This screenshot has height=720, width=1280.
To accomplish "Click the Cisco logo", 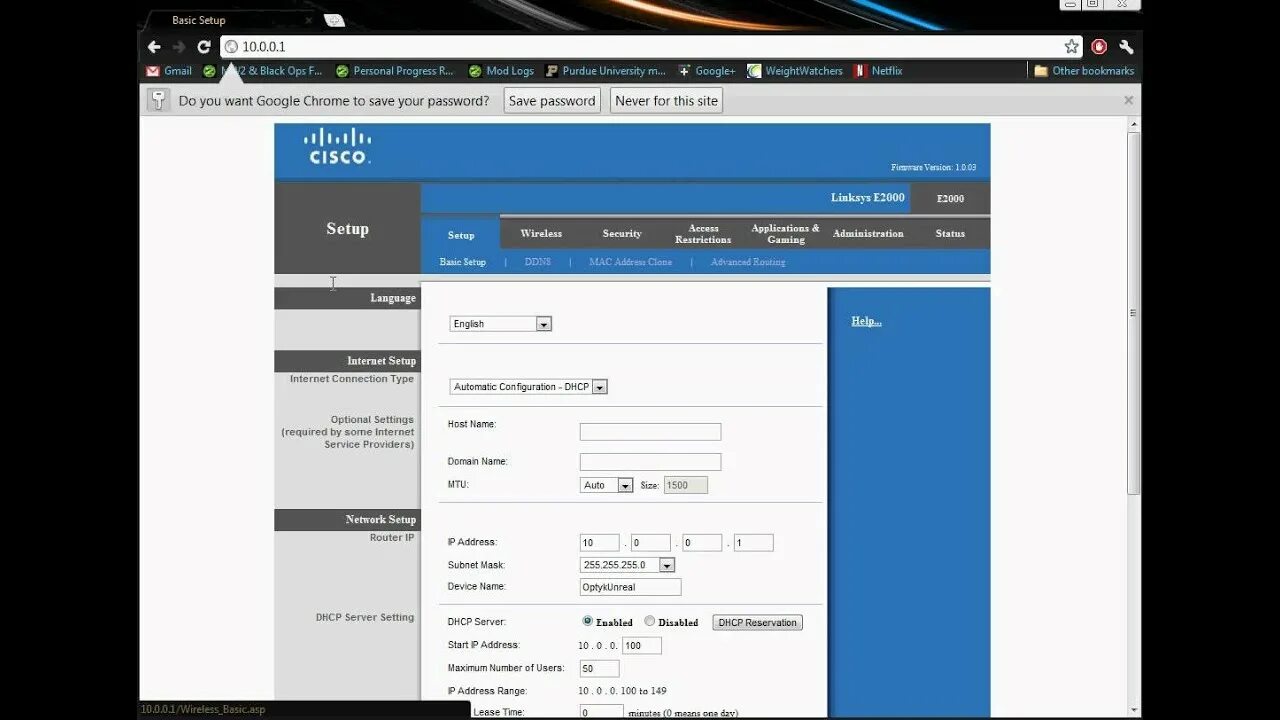I will tap(338, 146).
